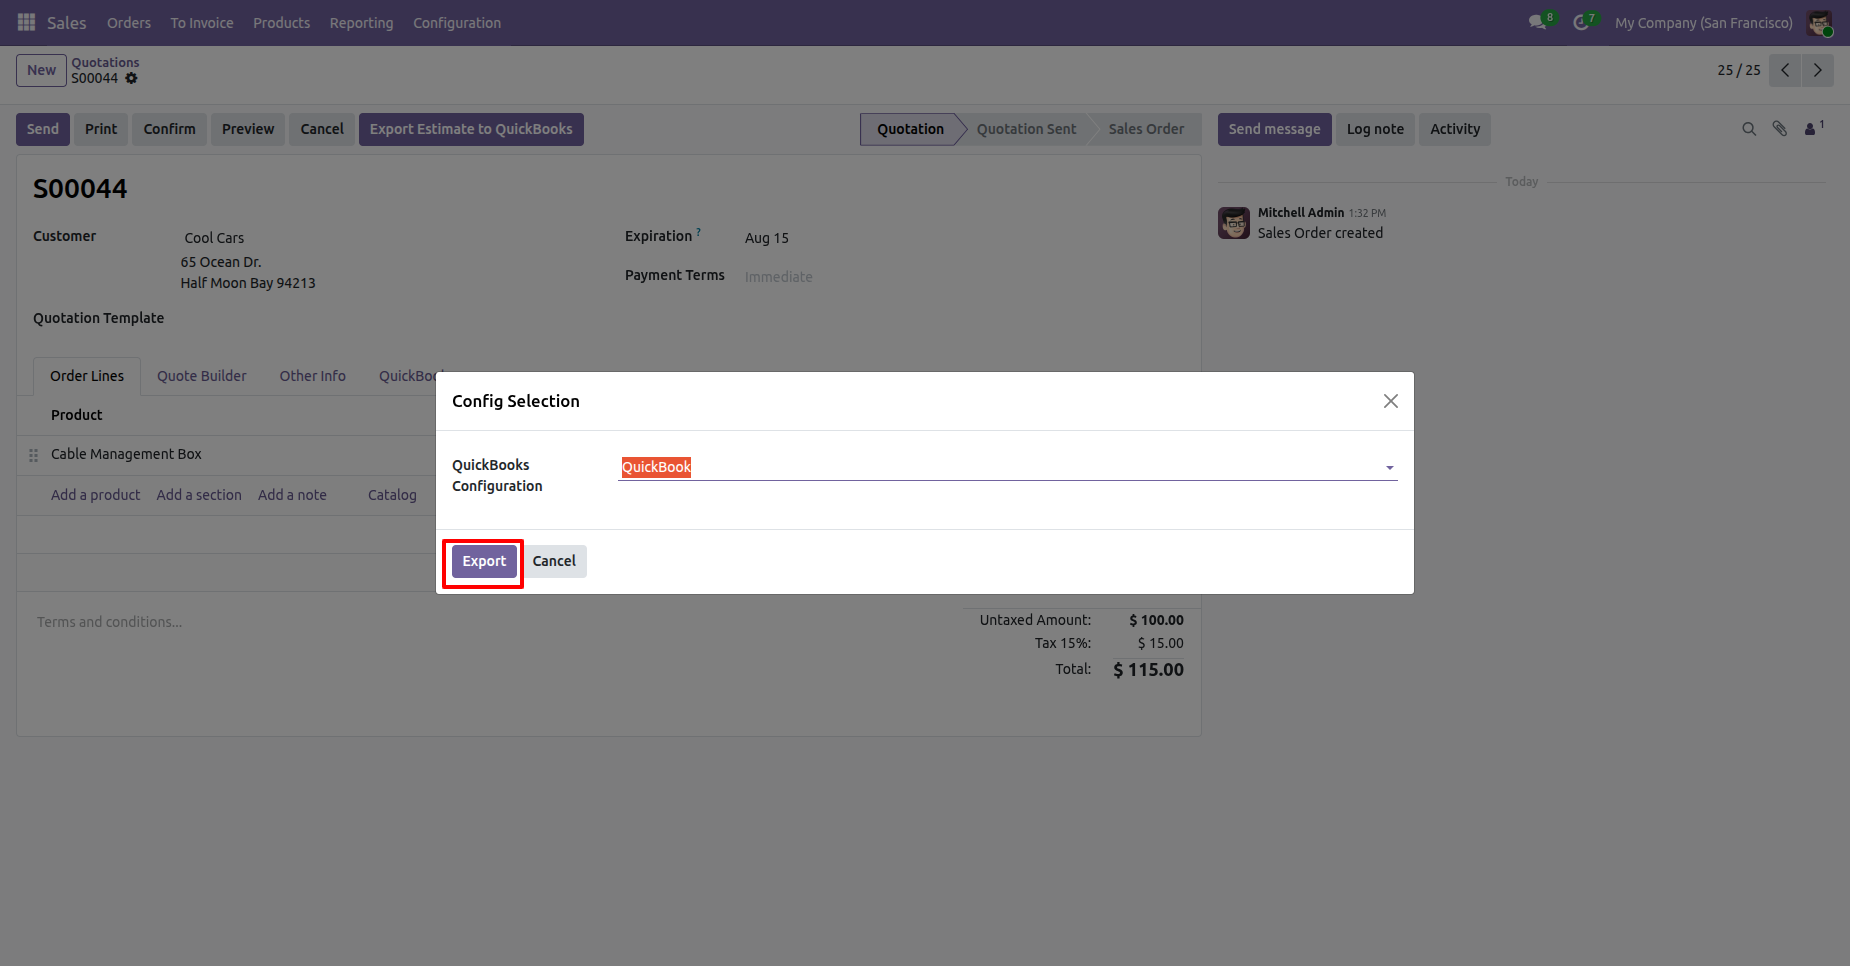Click the Print button

click(101, 129)
